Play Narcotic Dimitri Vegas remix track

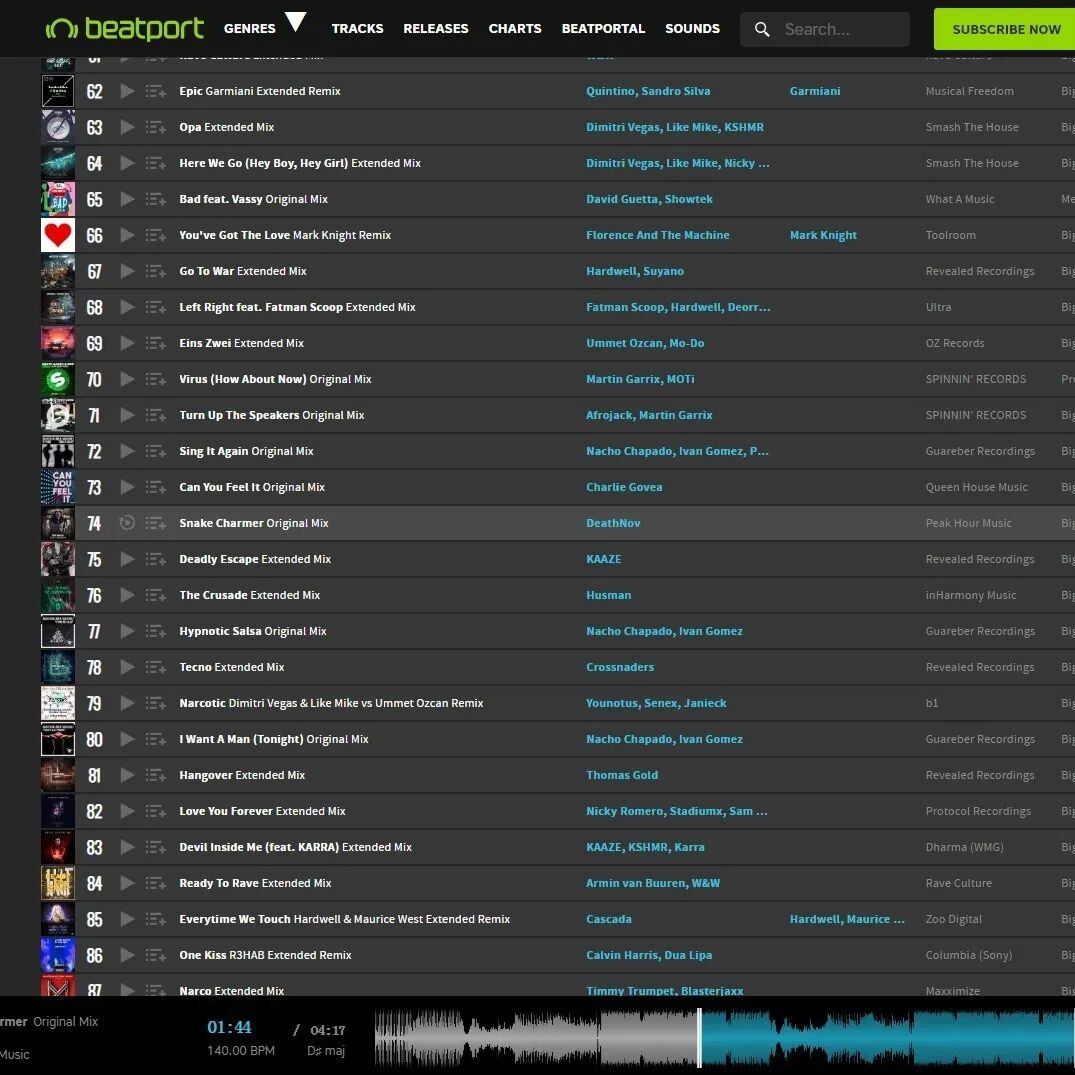127,703
